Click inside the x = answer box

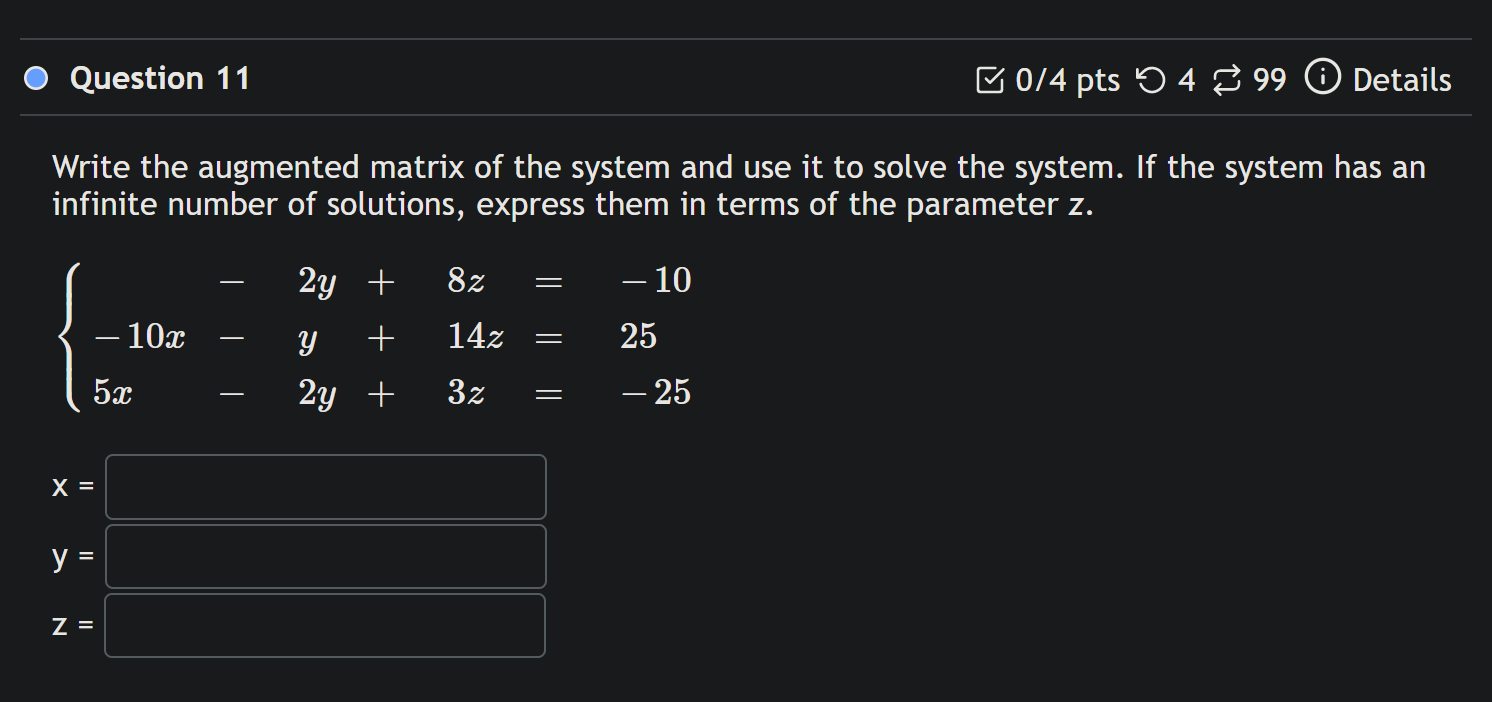coord(325,487)
